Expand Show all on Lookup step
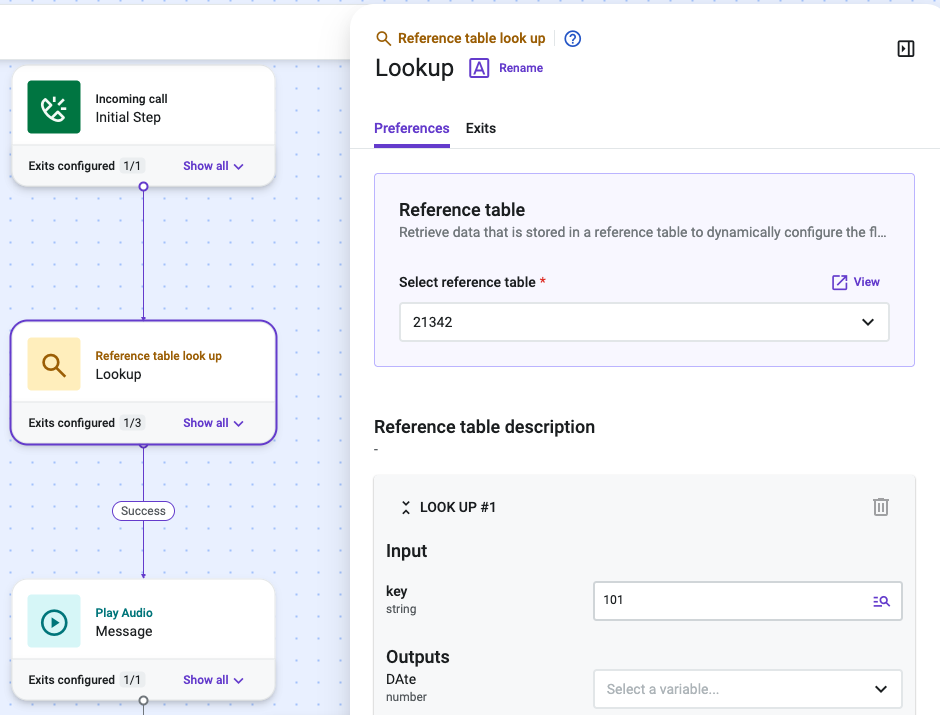The width and height of the screenshot is (940, 715). (x=213, y=423)
